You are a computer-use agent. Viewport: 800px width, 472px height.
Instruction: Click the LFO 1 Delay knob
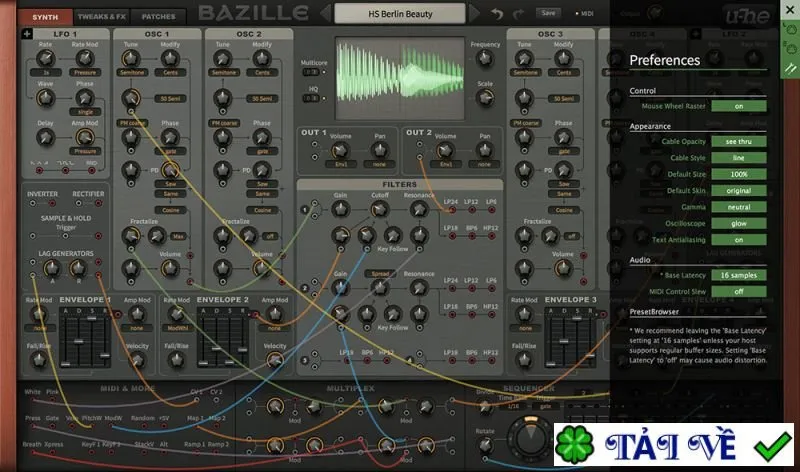pos(45,137)
